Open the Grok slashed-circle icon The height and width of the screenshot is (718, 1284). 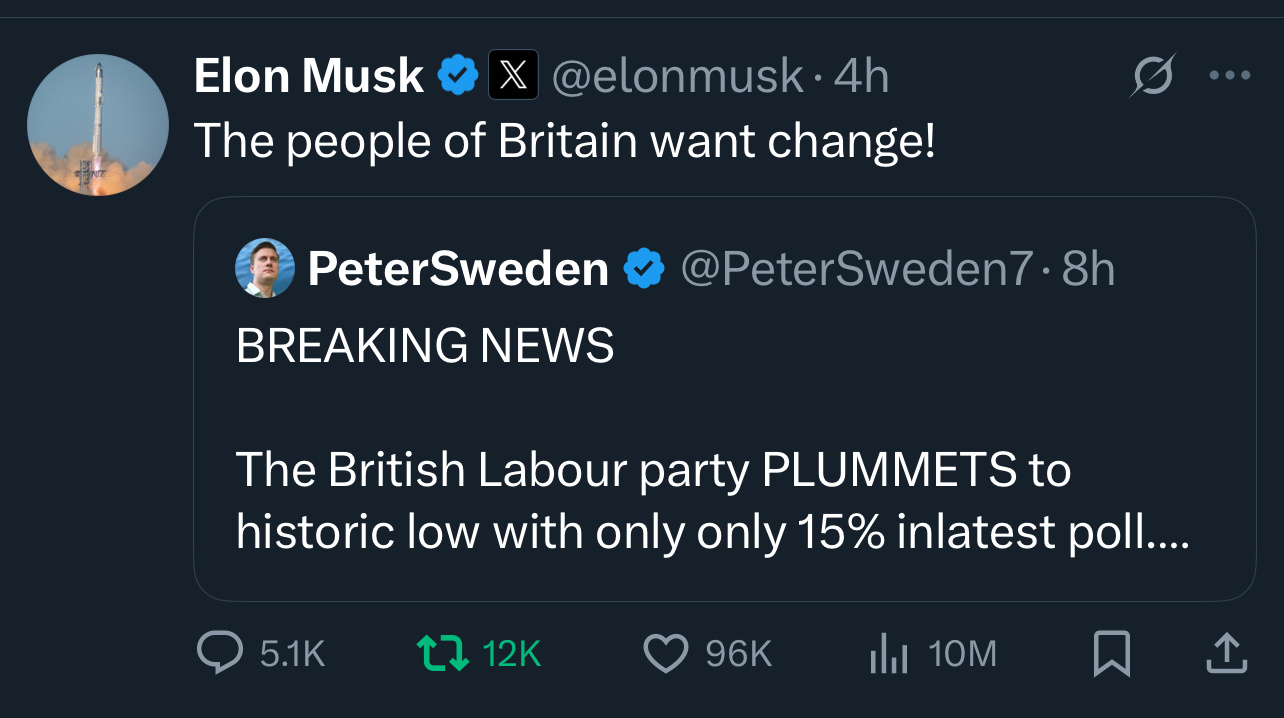point(1153,76)
